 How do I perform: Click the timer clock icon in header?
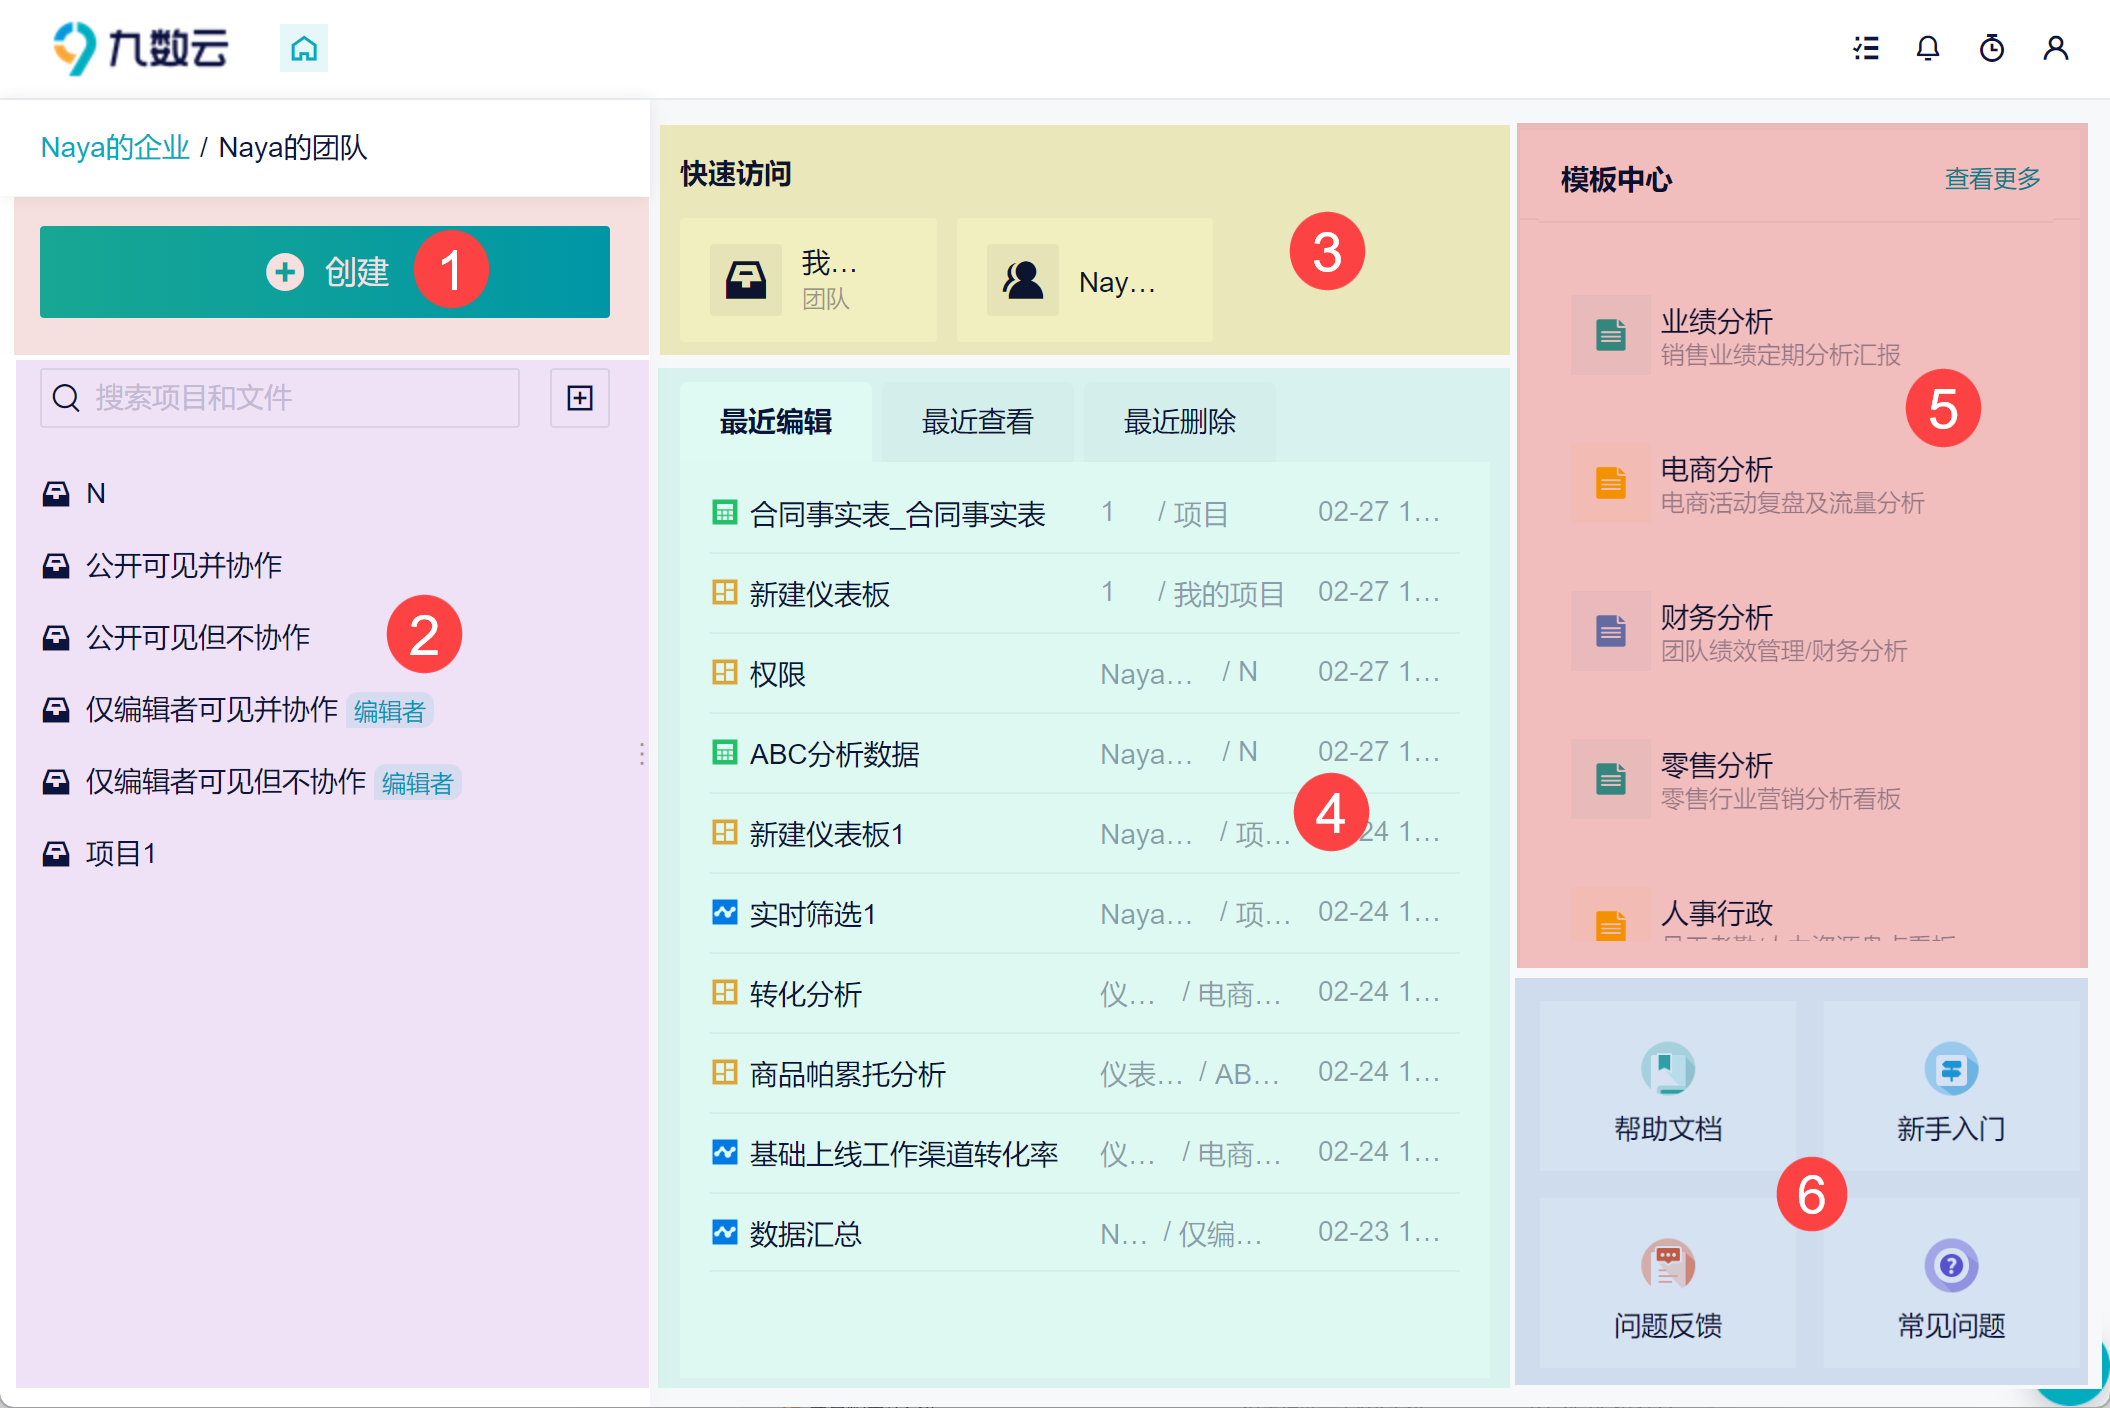[1991, 48]
